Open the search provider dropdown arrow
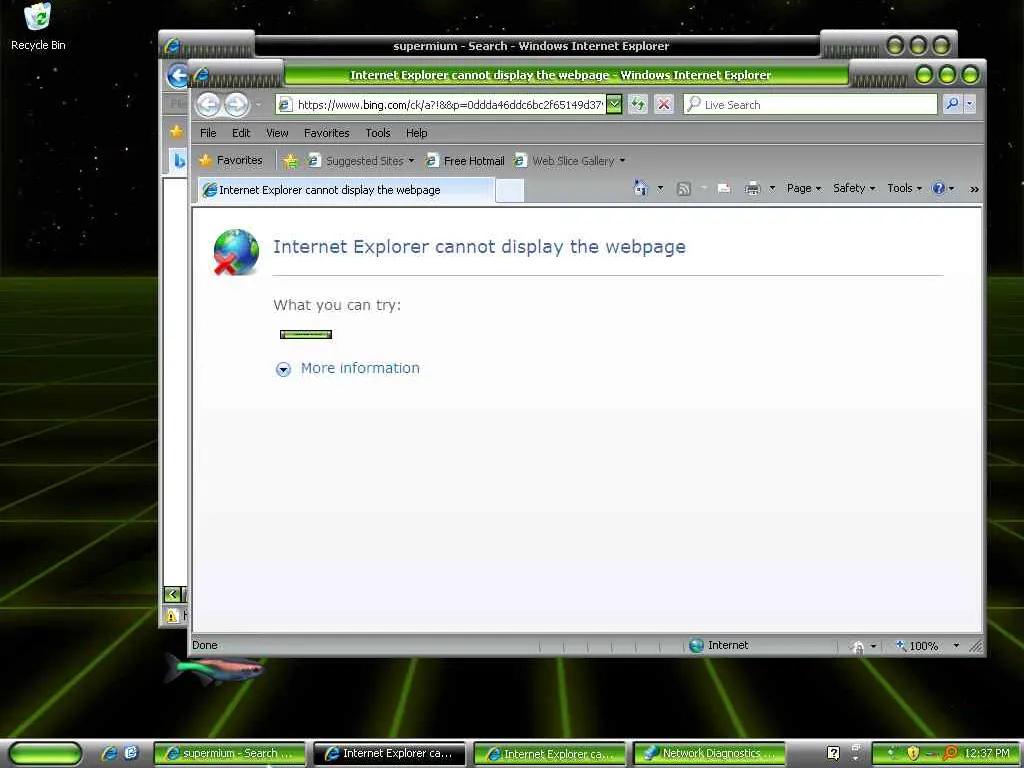The image size is (1024, 768). point(970,104)
